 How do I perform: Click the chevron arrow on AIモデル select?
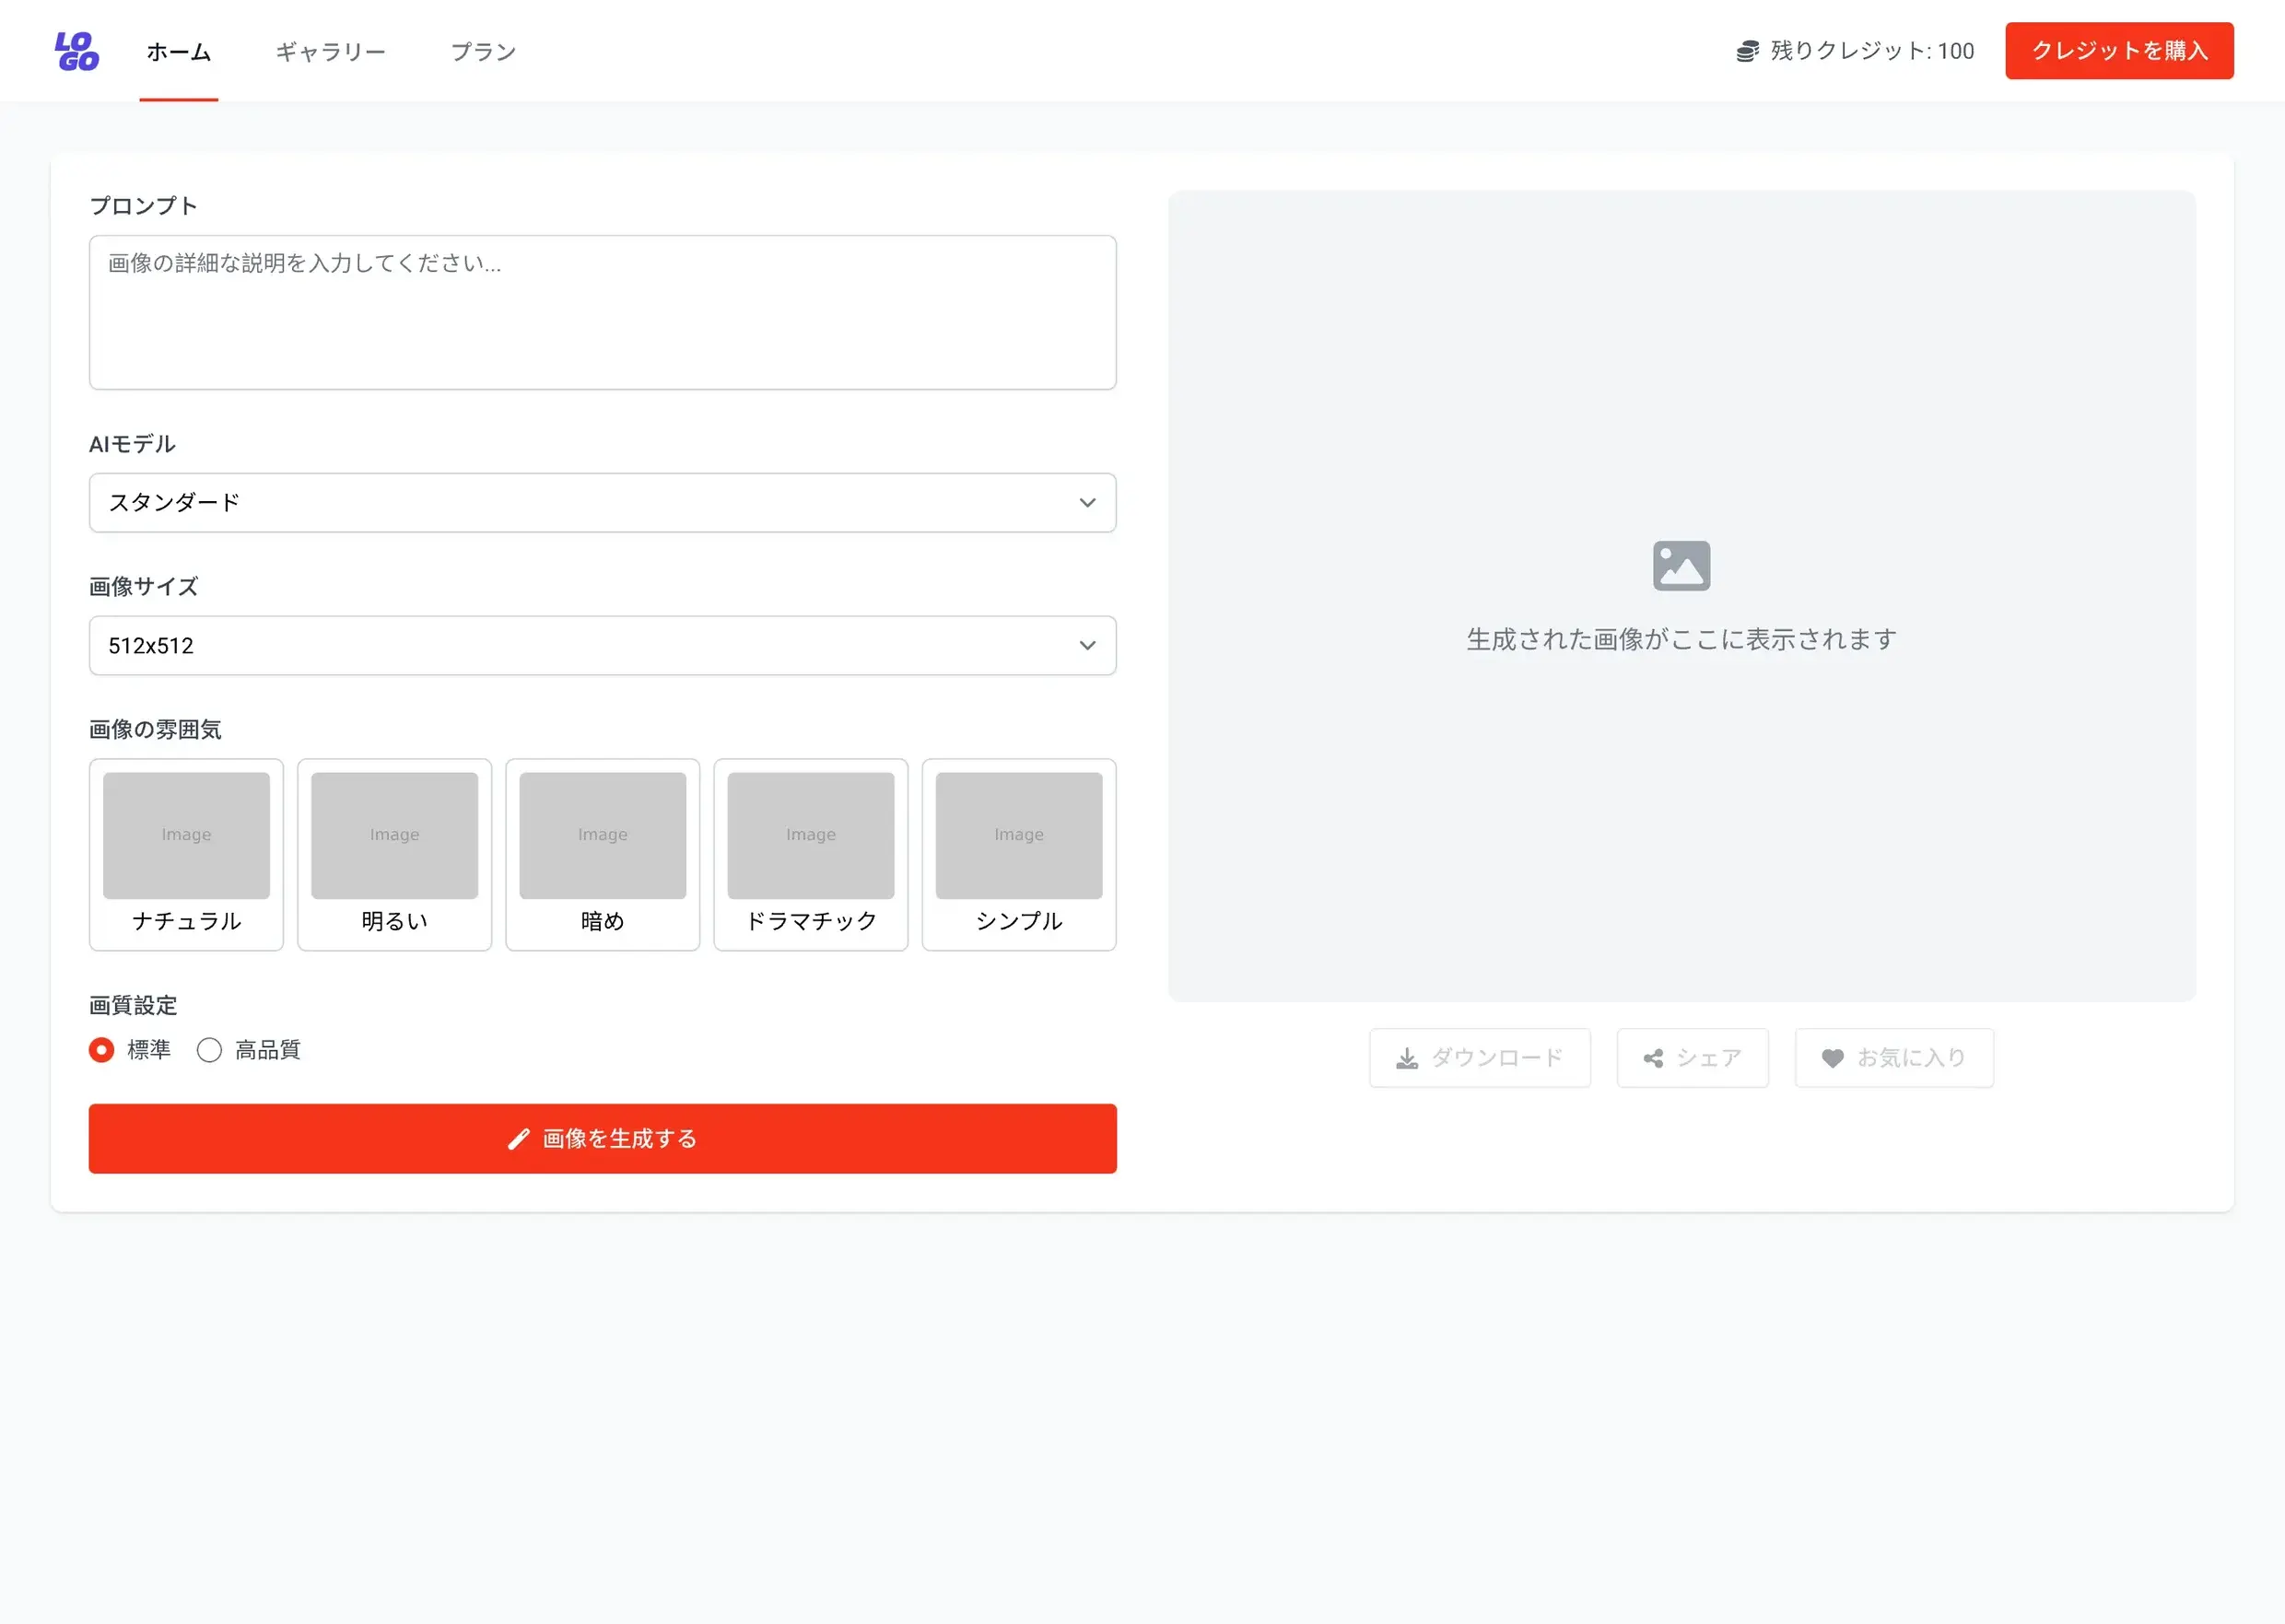tap(1087, 503)
